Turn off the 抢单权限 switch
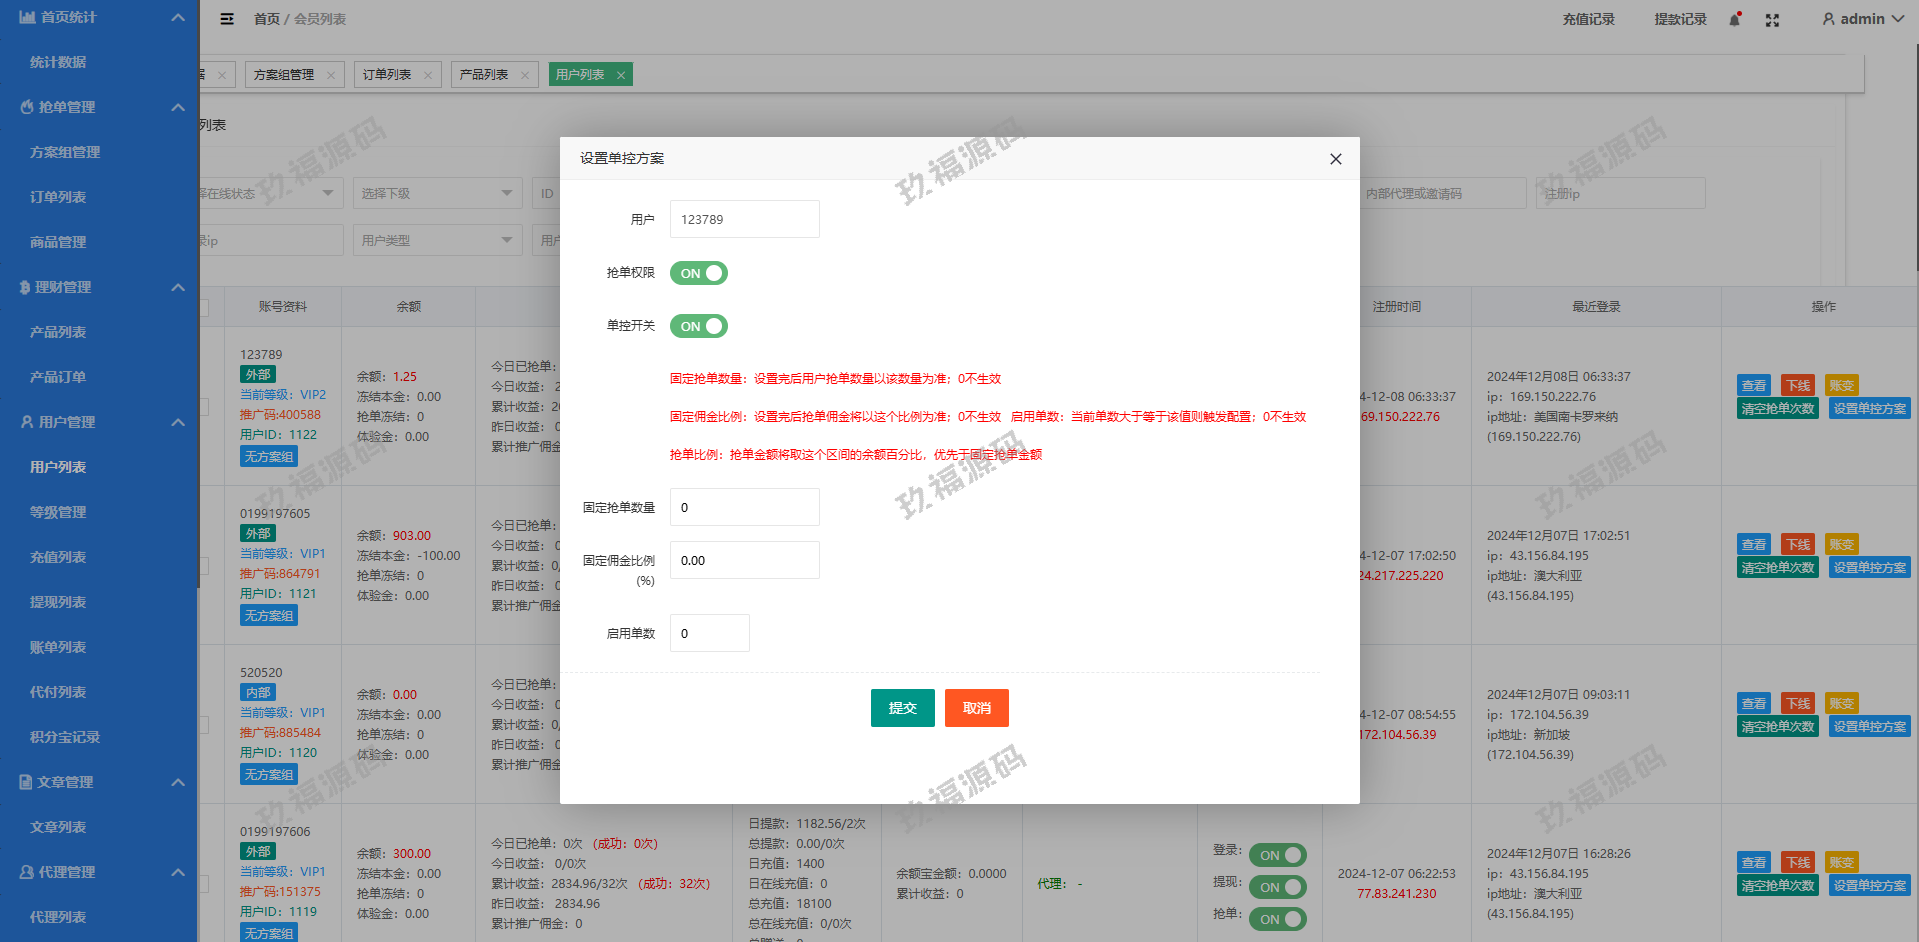The height and width of the screenshot is (942, 1919). click(x=699, y=273)
